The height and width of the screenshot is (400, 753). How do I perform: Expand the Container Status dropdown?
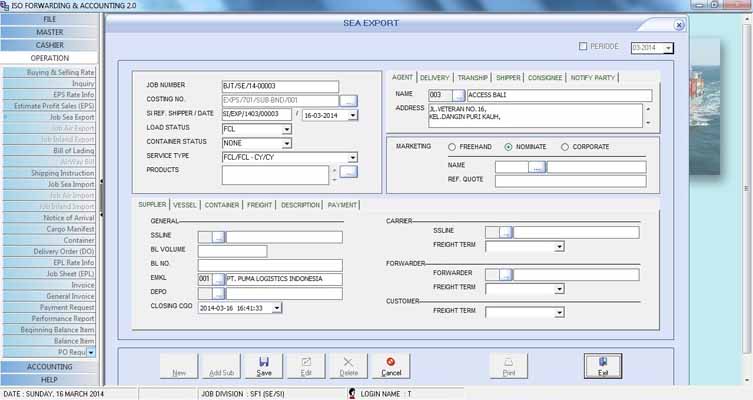point(286,143)
